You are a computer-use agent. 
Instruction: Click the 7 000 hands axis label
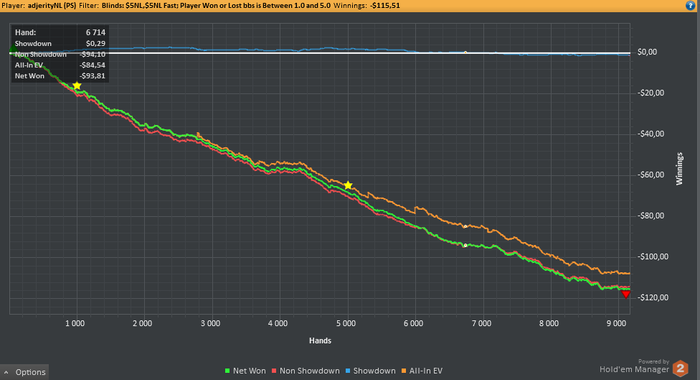pyautogui.click(x=481, y=323)
